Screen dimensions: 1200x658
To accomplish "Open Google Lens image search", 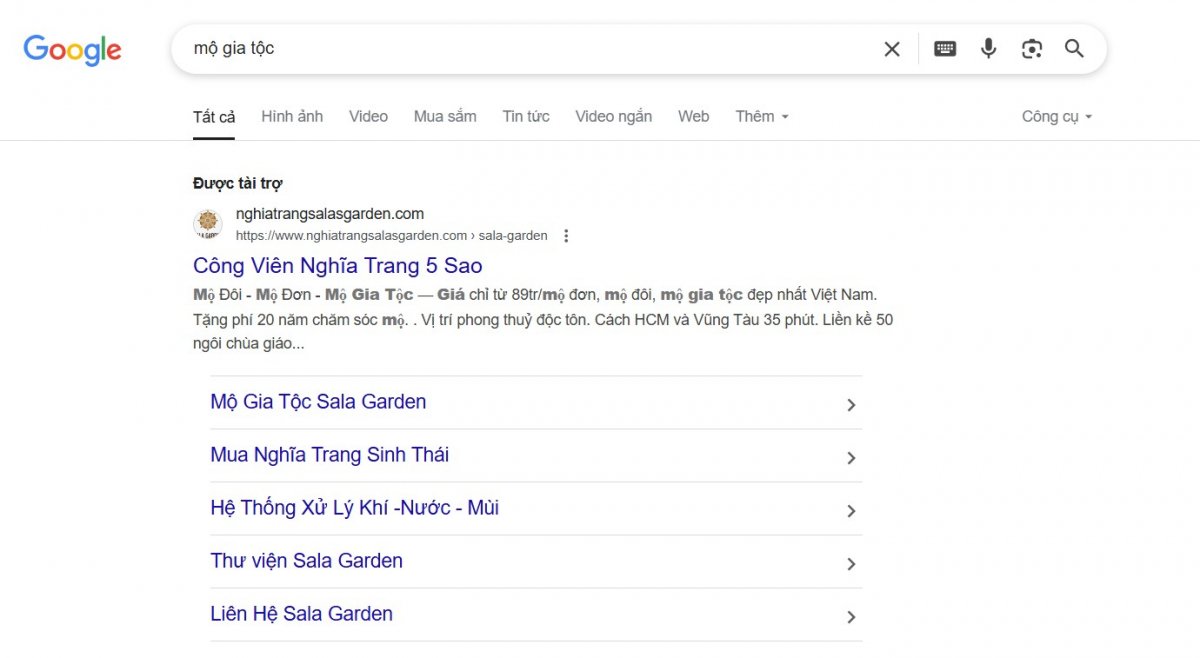I will tap(1031, 49).
